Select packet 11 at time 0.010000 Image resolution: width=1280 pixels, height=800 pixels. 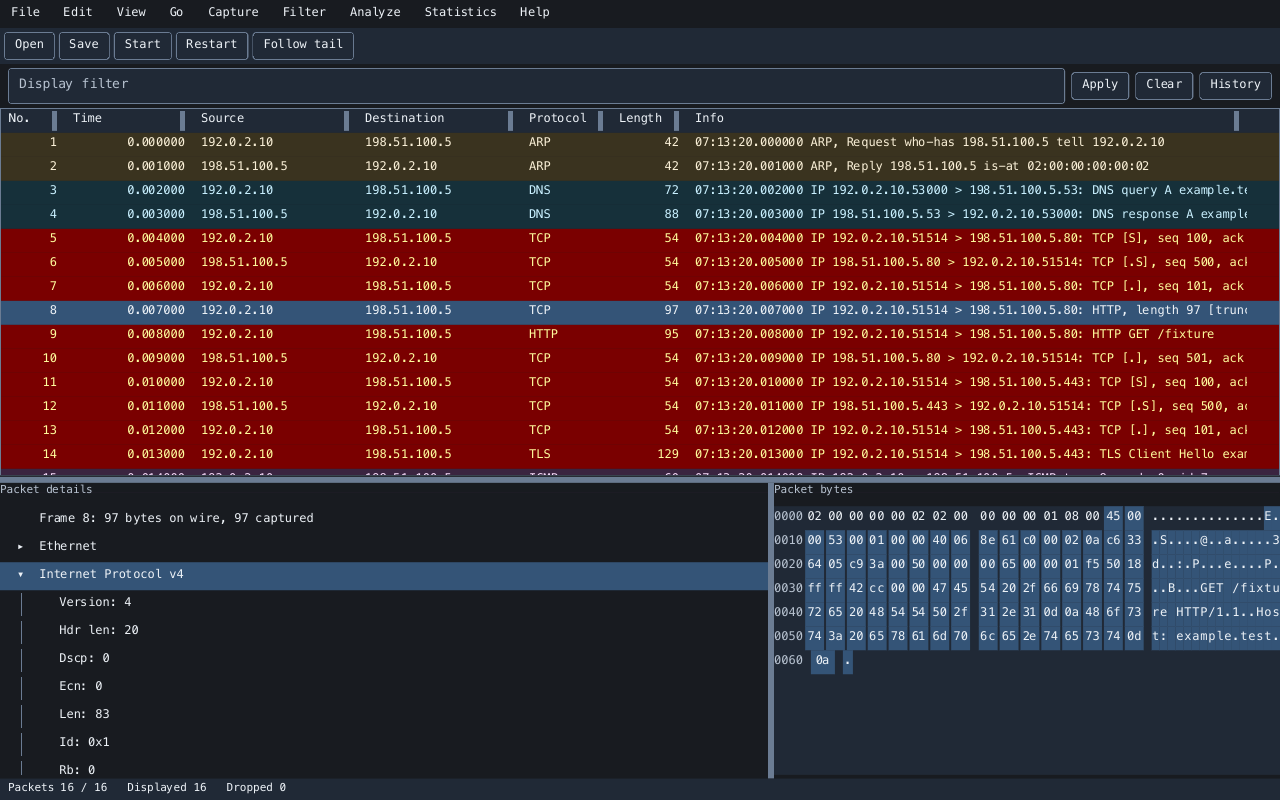tap(640, 382)
